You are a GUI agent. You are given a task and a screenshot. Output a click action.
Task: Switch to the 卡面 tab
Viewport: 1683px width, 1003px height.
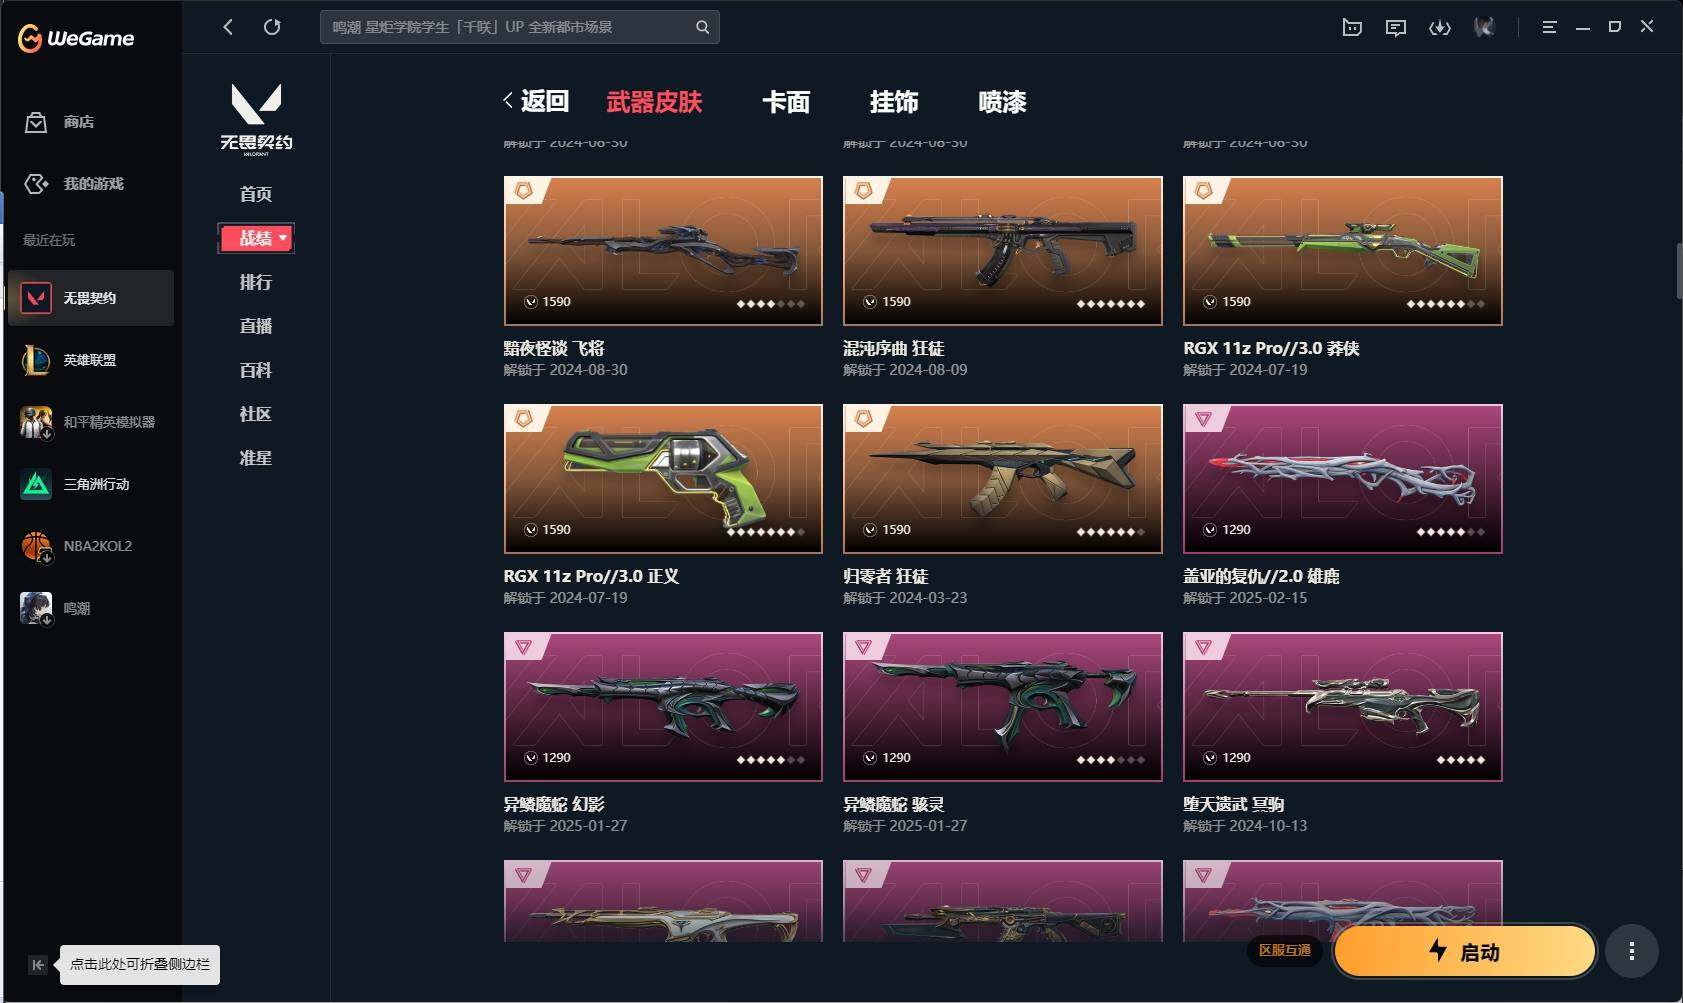[x=786, y=102]
